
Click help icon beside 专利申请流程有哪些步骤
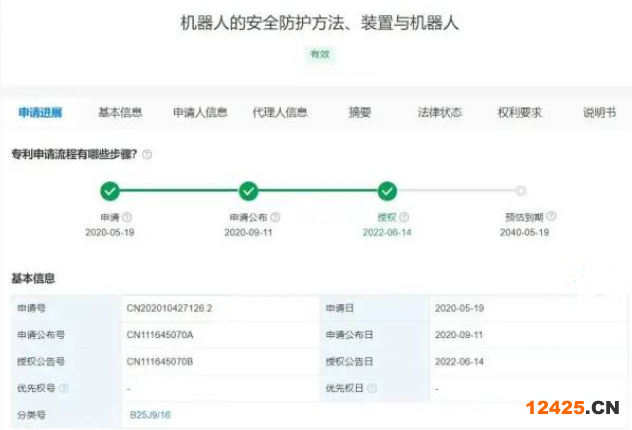tap(147, 155)
